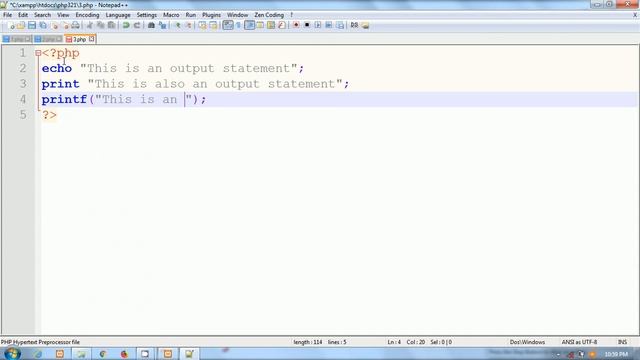640x360 pixels.
Task: Stop macro recording with the black square
Action: (x=307, y=25)
